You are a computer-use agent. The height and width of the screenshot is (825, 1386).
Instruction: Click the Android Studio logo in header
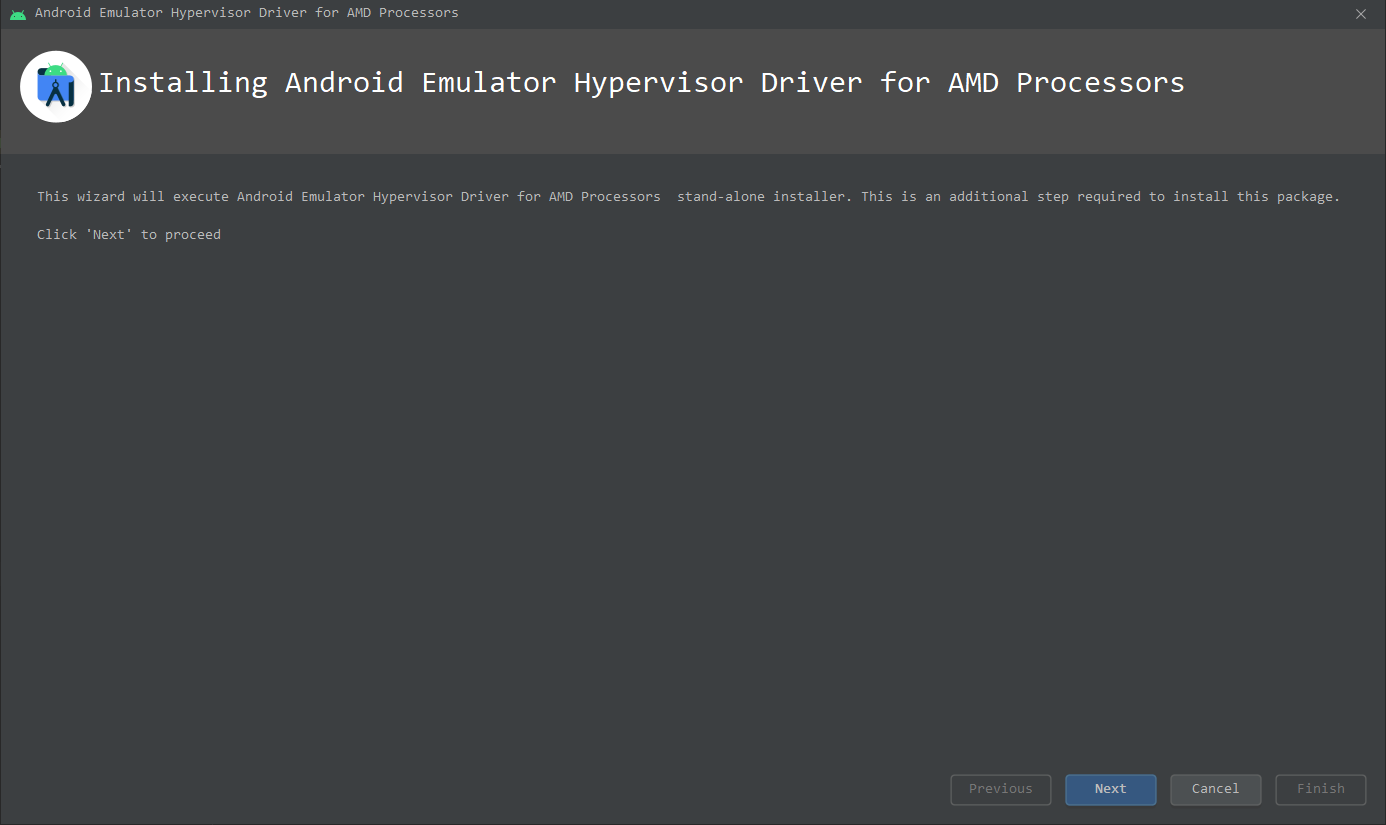pyautogui.click(x=56, y=87)
